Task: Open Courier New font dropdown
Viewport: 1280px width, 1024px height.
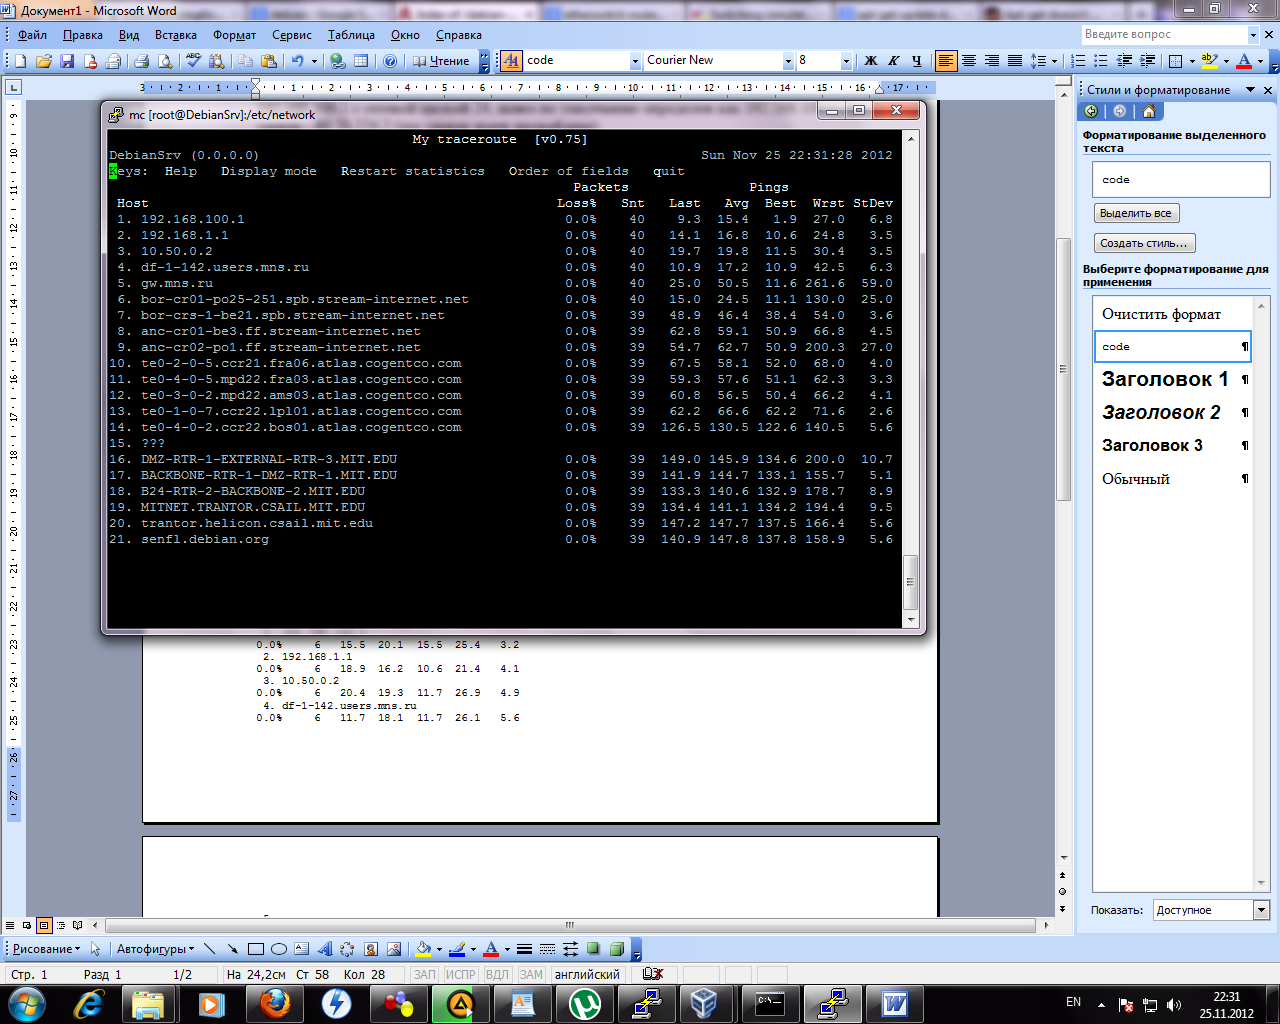Action: point(788,61)
